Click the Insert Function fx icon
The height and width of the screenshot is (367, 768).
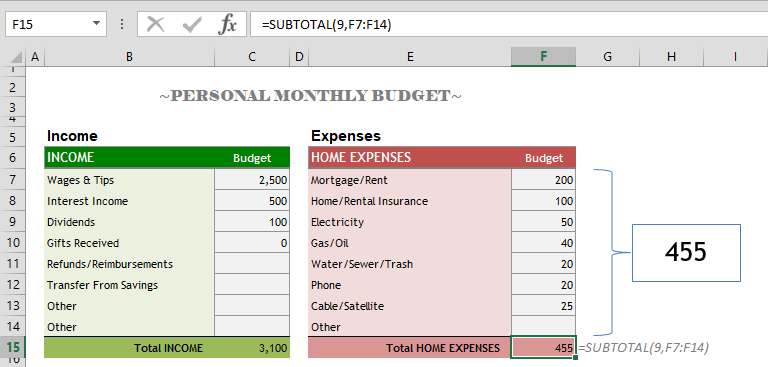[x=227, y=24]
